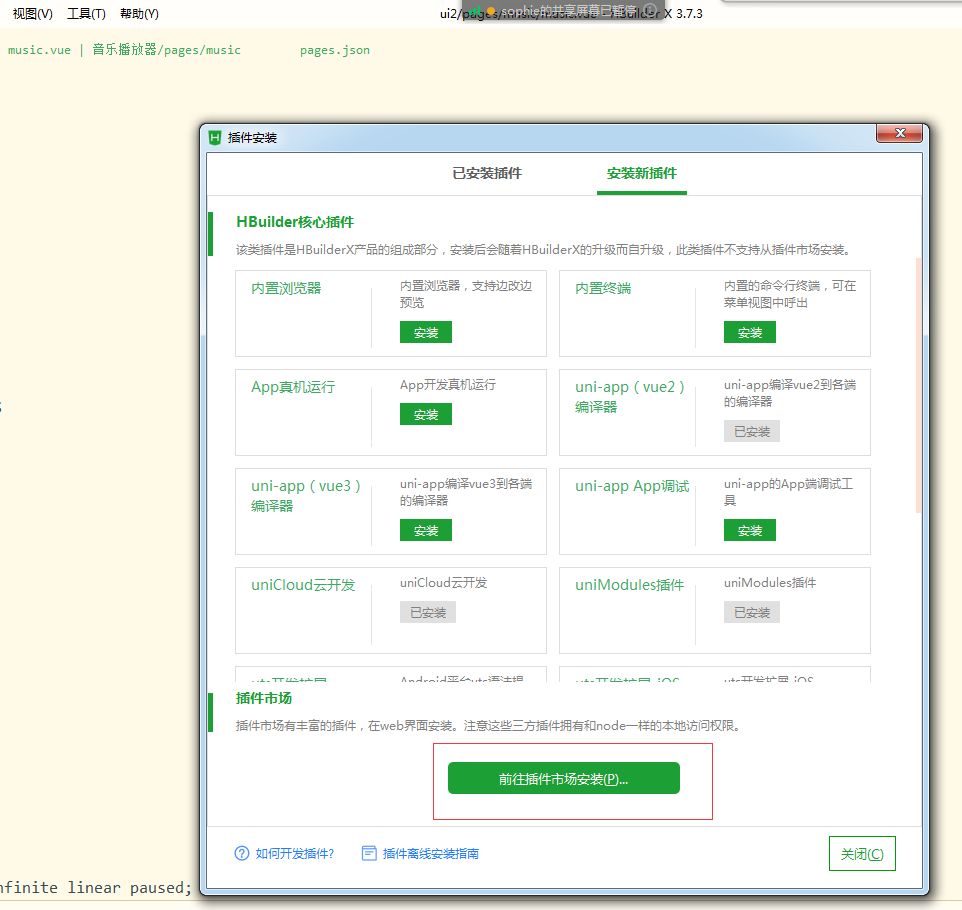962x910 pixels.
Task: Select the 已安装插件 tab
Action: click(487, 174)
